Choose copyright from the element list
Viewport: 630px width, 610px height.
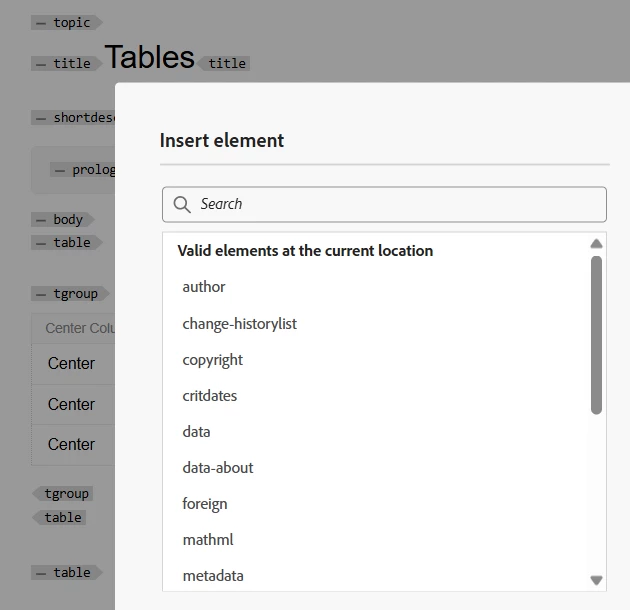pyautogui.click(x=212, y=360)
